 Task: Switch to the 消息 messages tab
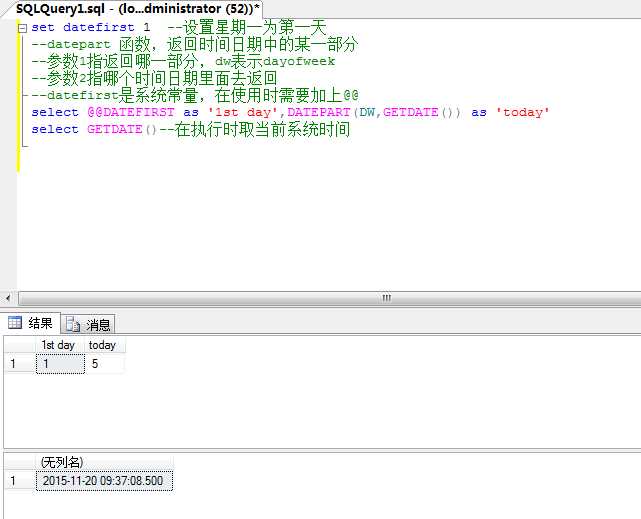[88, 324]
